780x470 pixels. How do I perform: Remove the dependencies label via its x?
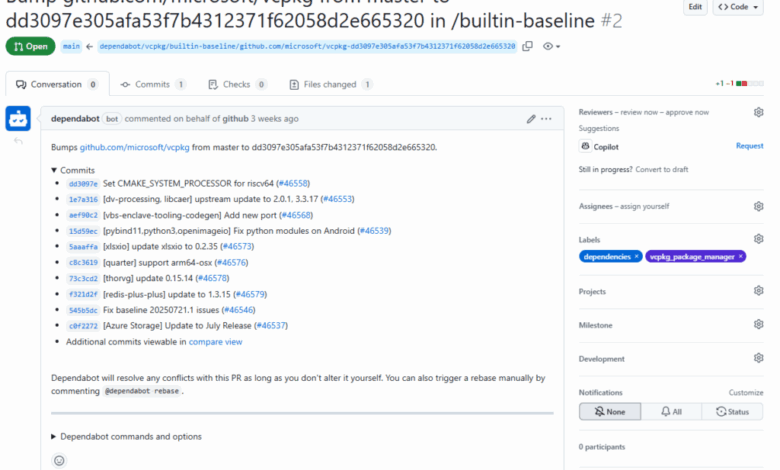[636, 257]
